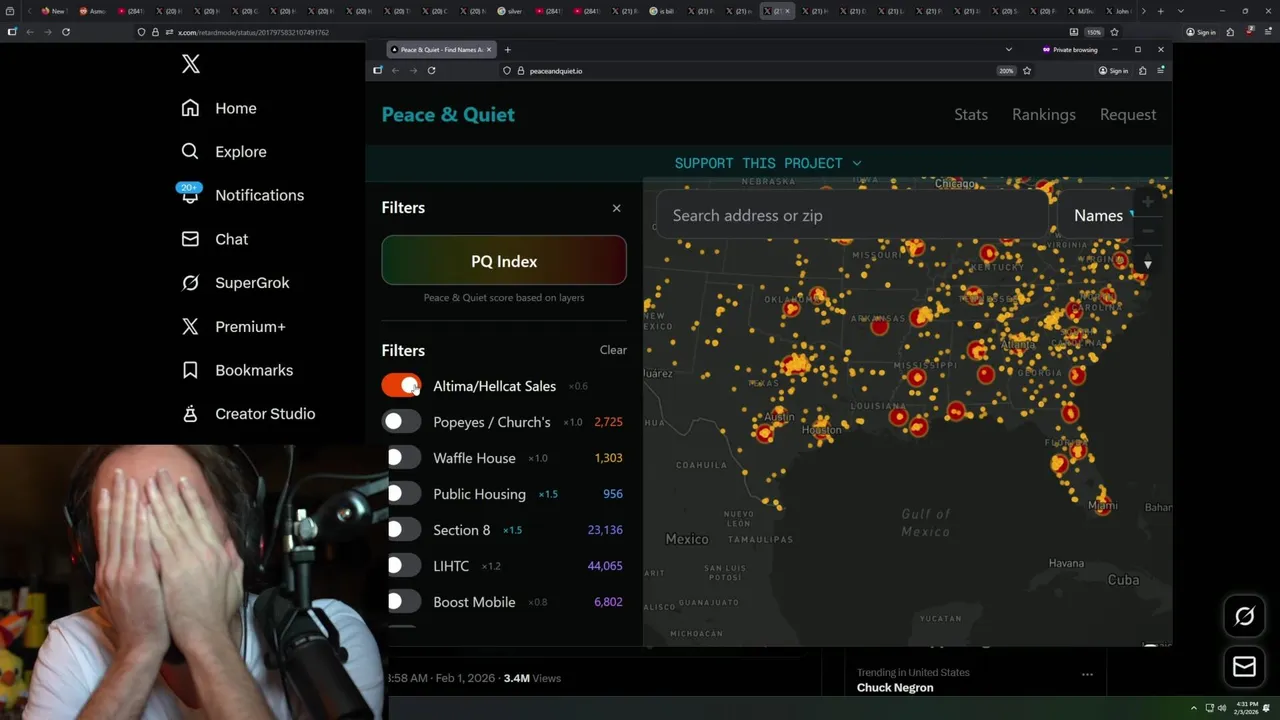
Task: Click the SuperGrok slashed-circle icon
Action: tap(190, 283)
